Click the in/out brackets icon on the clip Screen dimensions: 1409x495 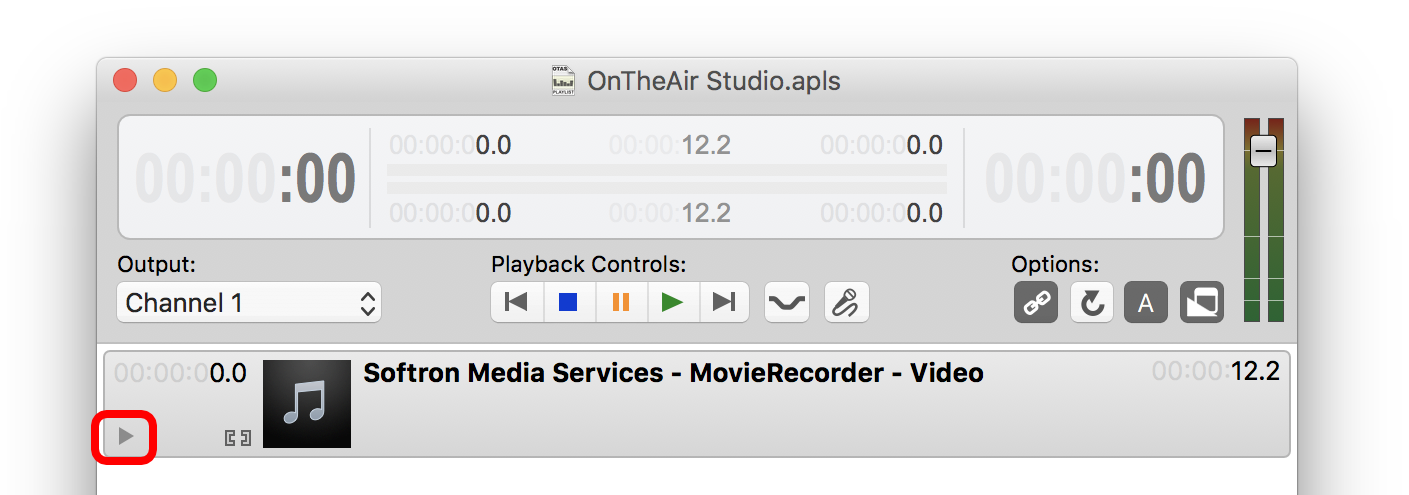point(237,437)
